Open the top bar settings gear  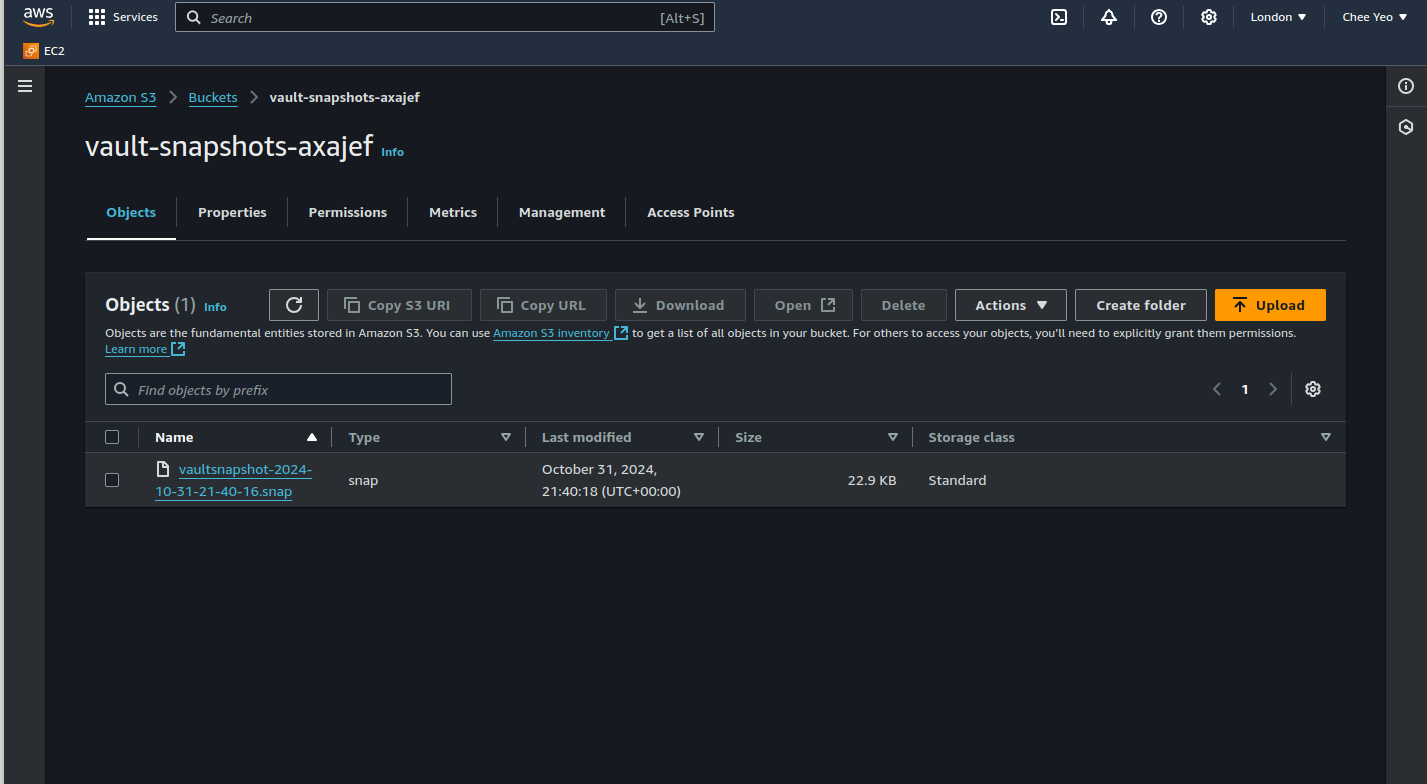1209,17
